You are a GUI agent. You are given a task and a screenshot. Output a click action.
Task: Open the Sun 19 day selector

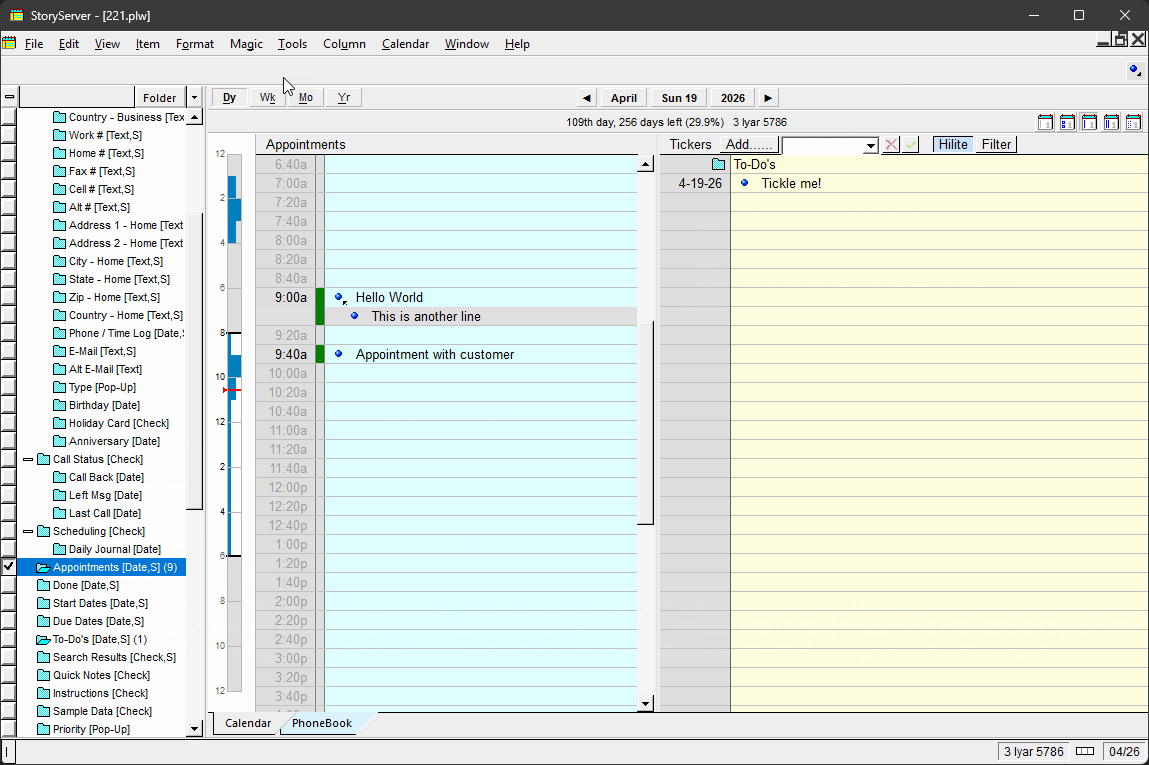click(679, 97)
